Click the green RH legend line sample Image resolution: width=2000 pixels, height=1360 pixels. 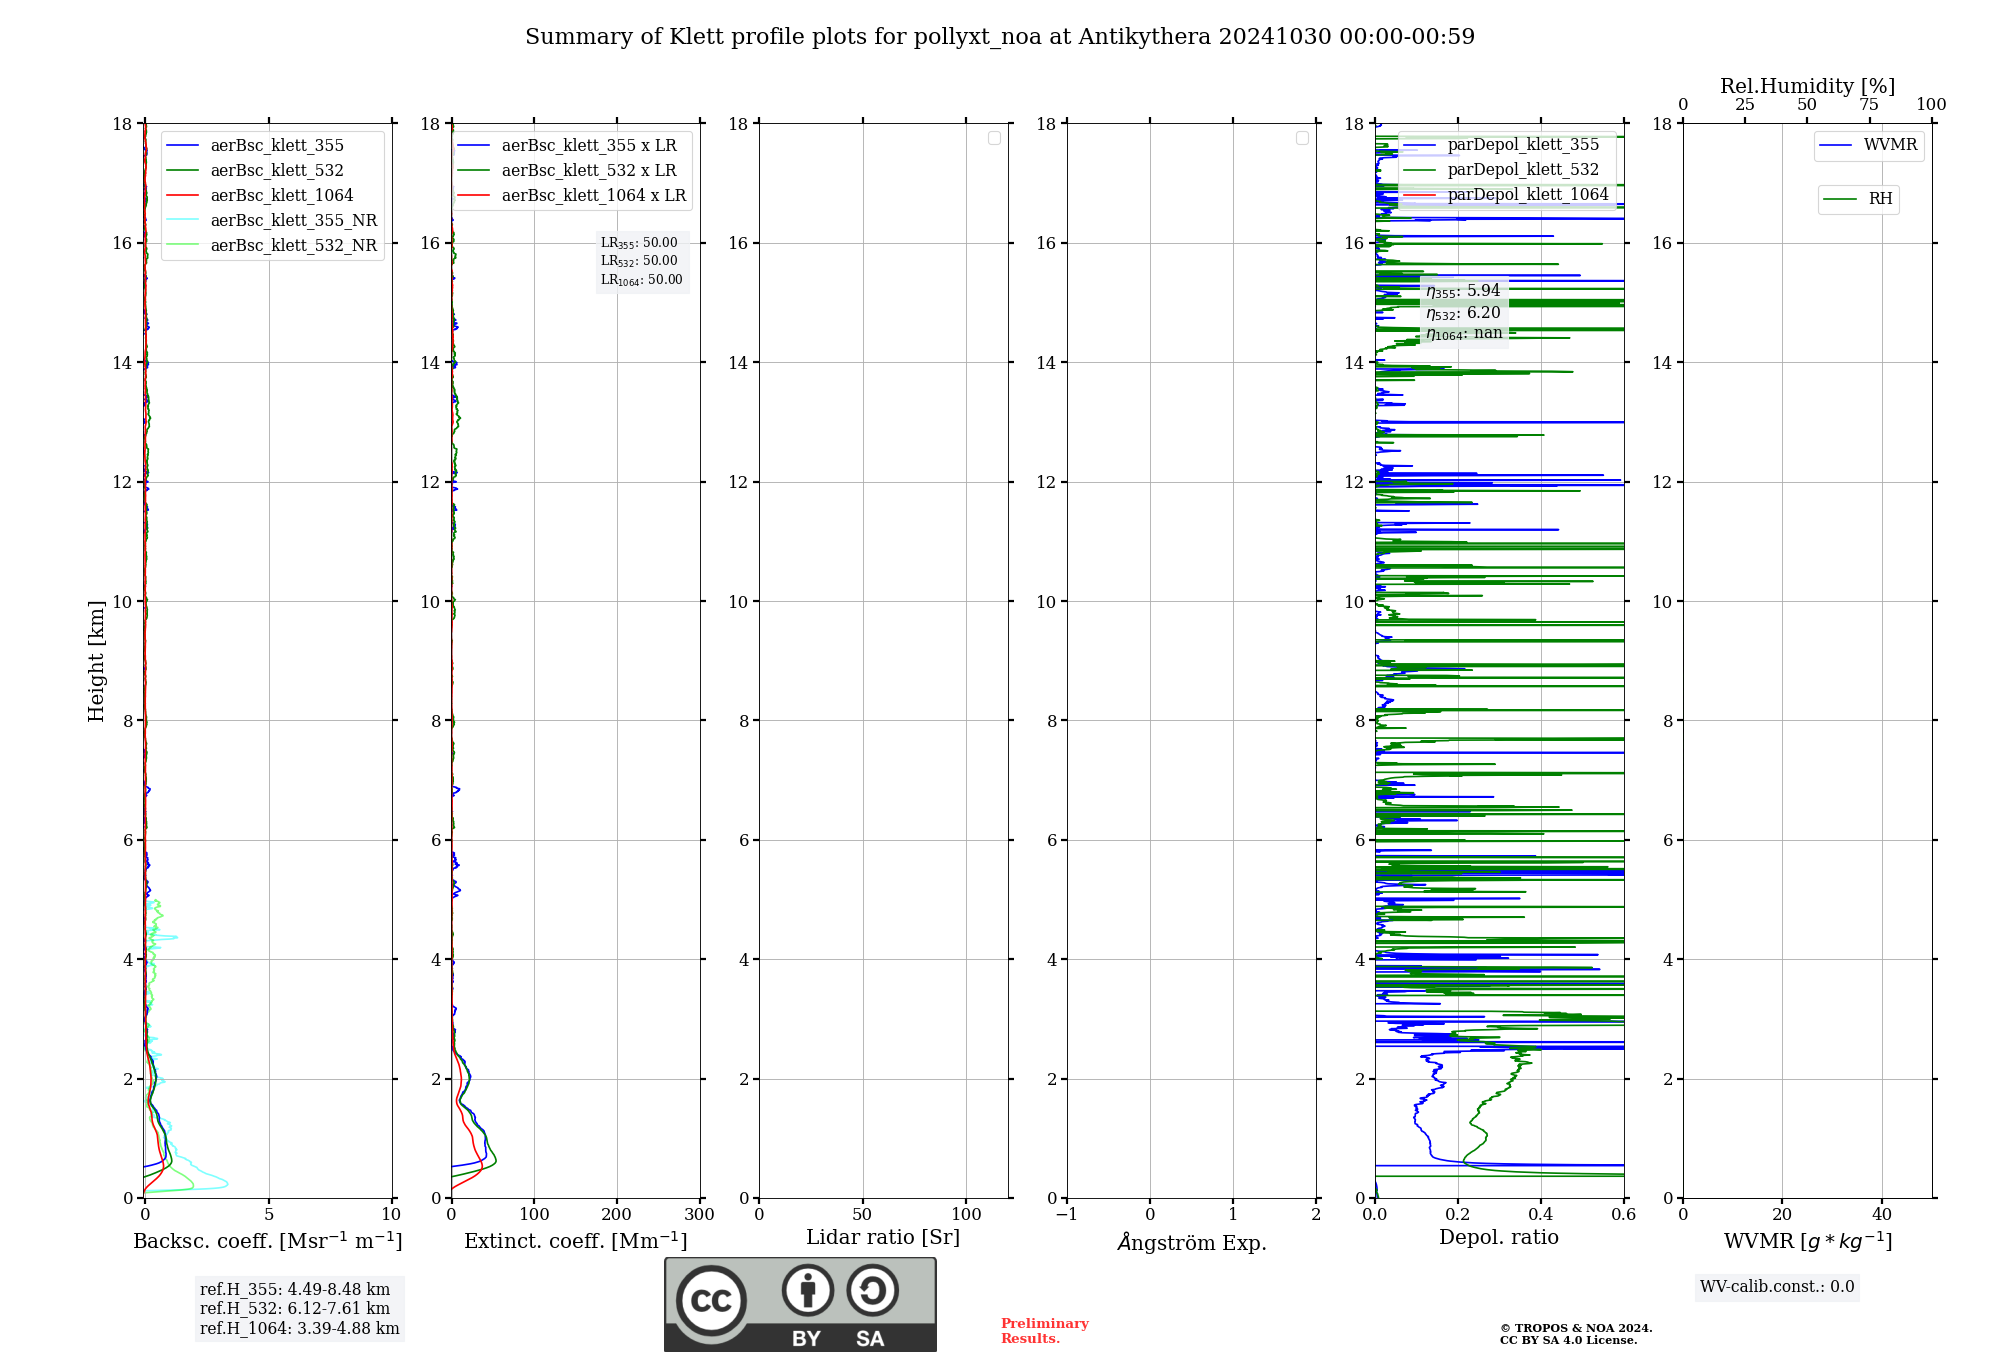[1840, 199]
